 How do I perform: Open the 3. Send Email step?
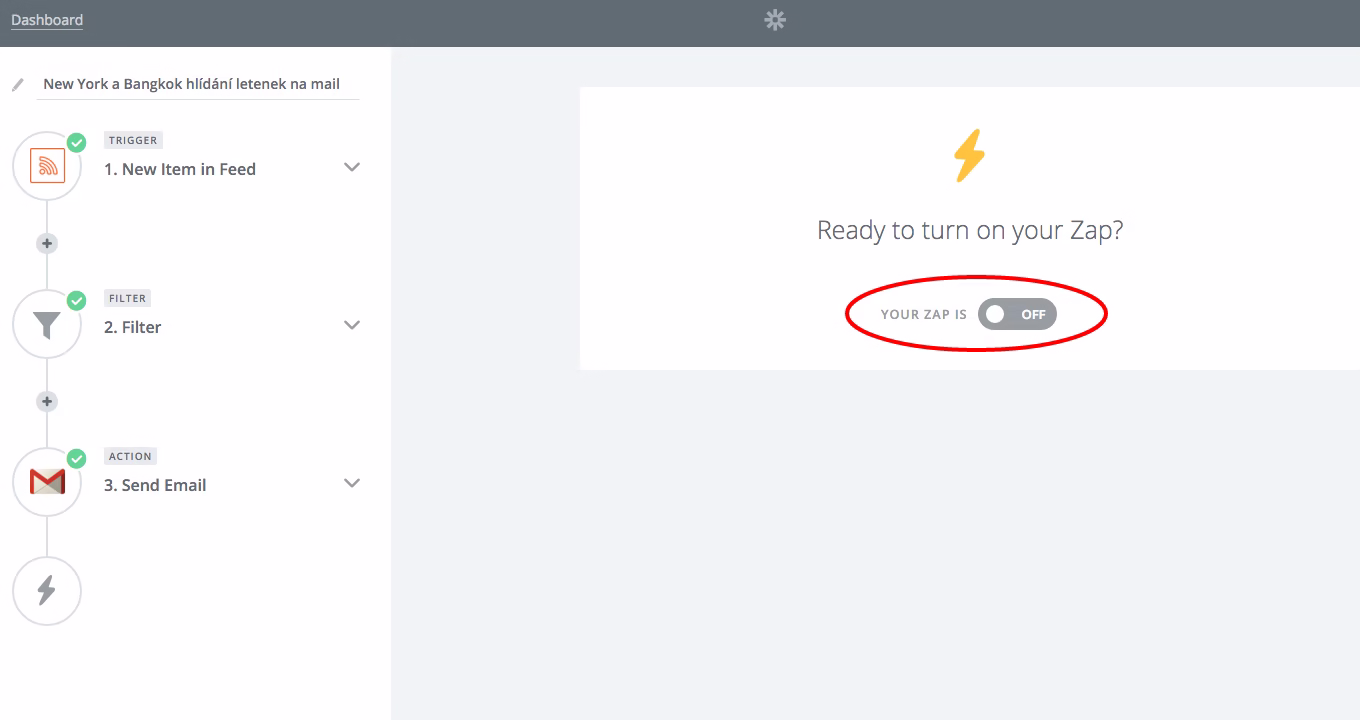(155, 485)
